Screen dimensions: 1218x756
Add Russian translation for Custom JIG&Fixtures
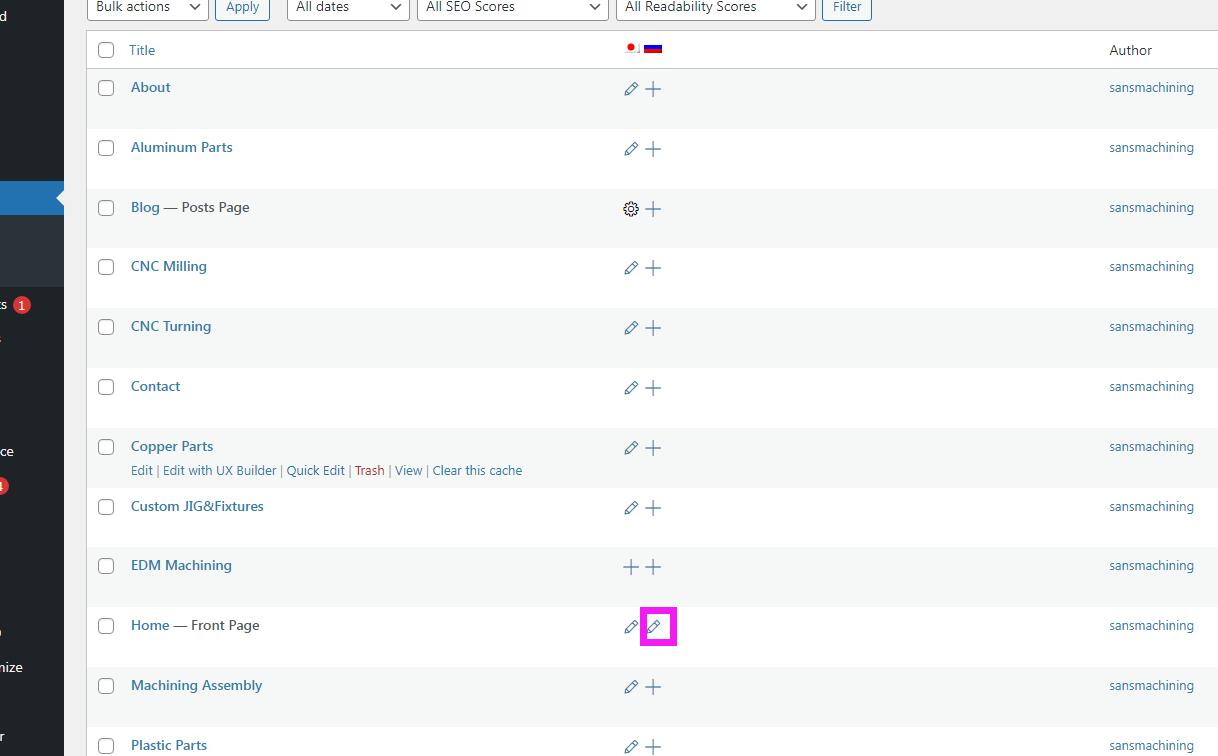[653, 508]
